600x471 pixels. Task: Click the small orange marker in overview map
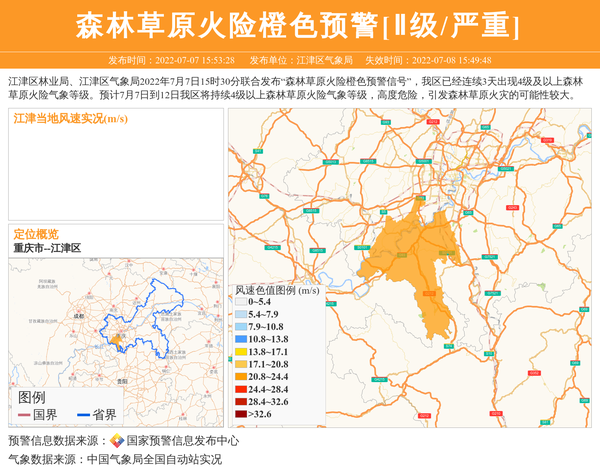click(x=117, y=340)
